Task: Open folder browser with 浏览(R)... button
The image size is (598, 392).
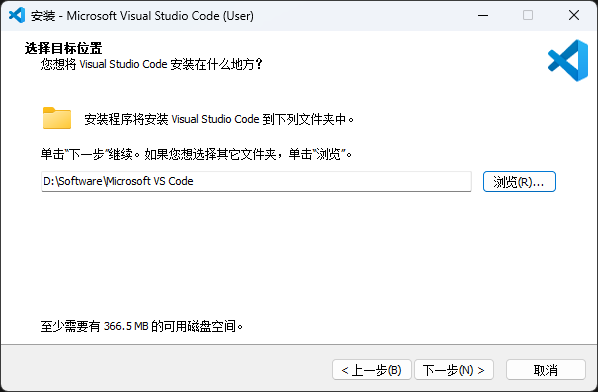Action: click(x=519, y=182)
